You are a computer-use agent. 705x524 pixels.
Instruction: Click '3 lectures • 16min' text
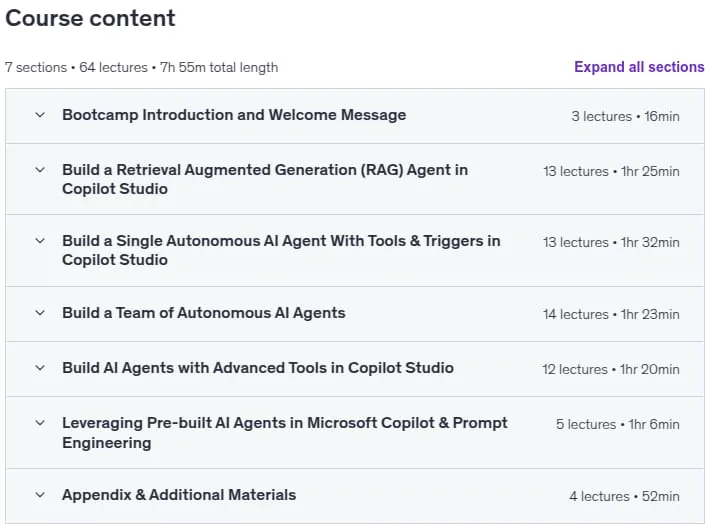point(625,116)
